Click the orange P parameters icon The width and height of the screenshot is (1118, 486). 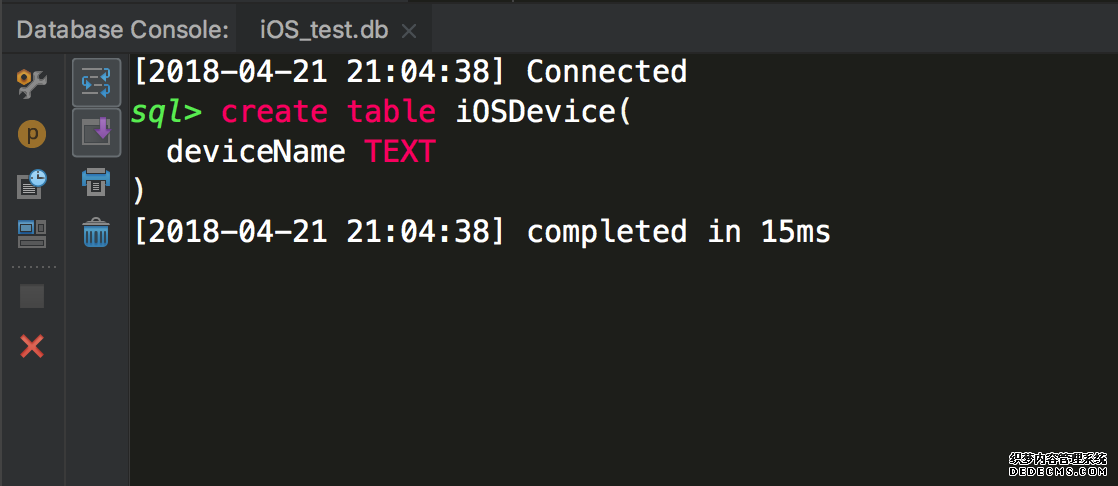[x=32, y=134]
